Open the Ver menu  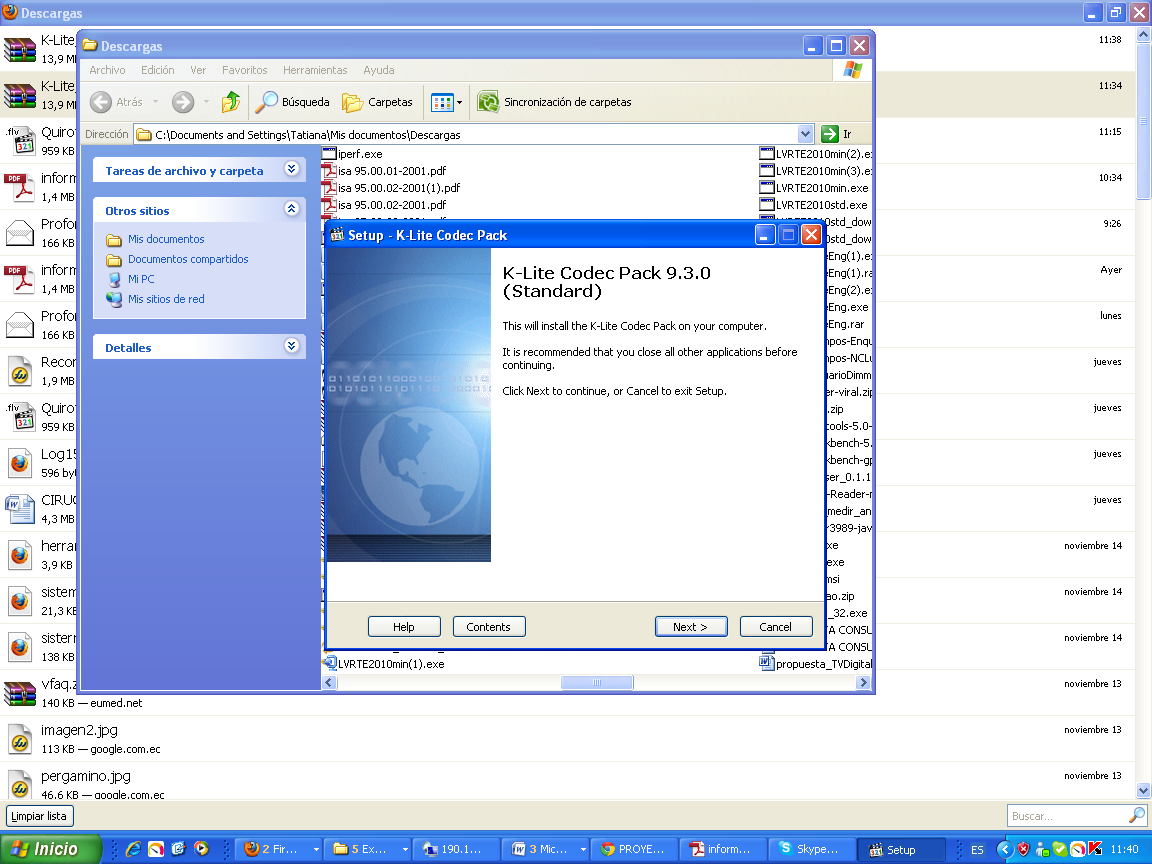pos(198,70)
